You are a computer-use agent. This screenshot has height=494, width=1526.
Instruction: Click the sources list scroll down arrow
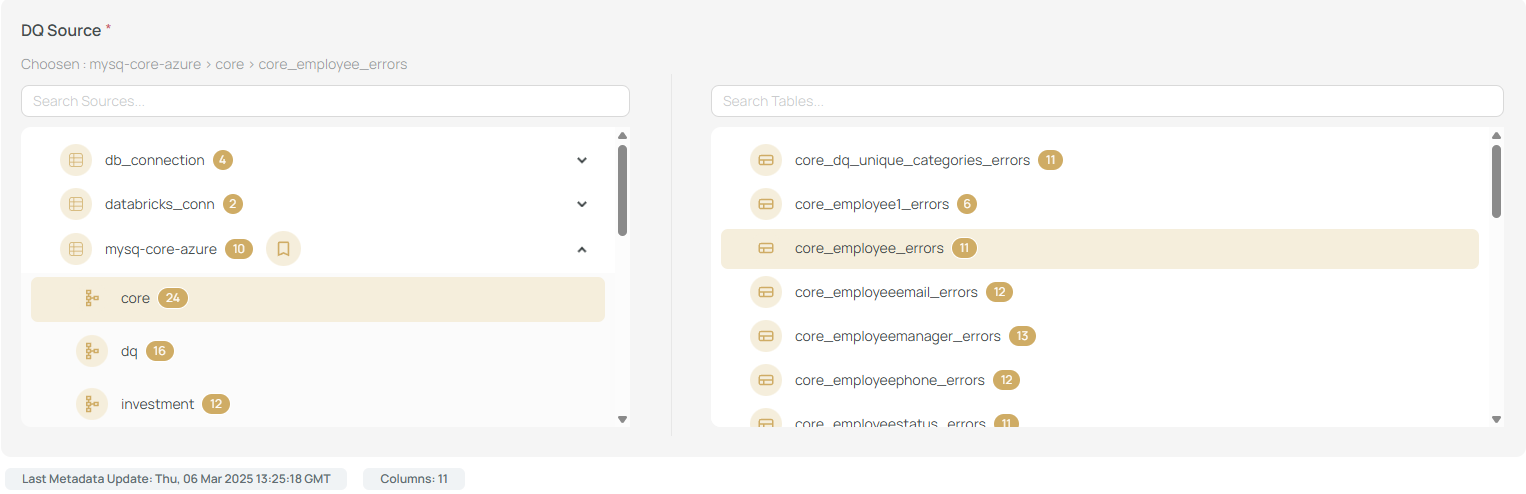point(622,420)
